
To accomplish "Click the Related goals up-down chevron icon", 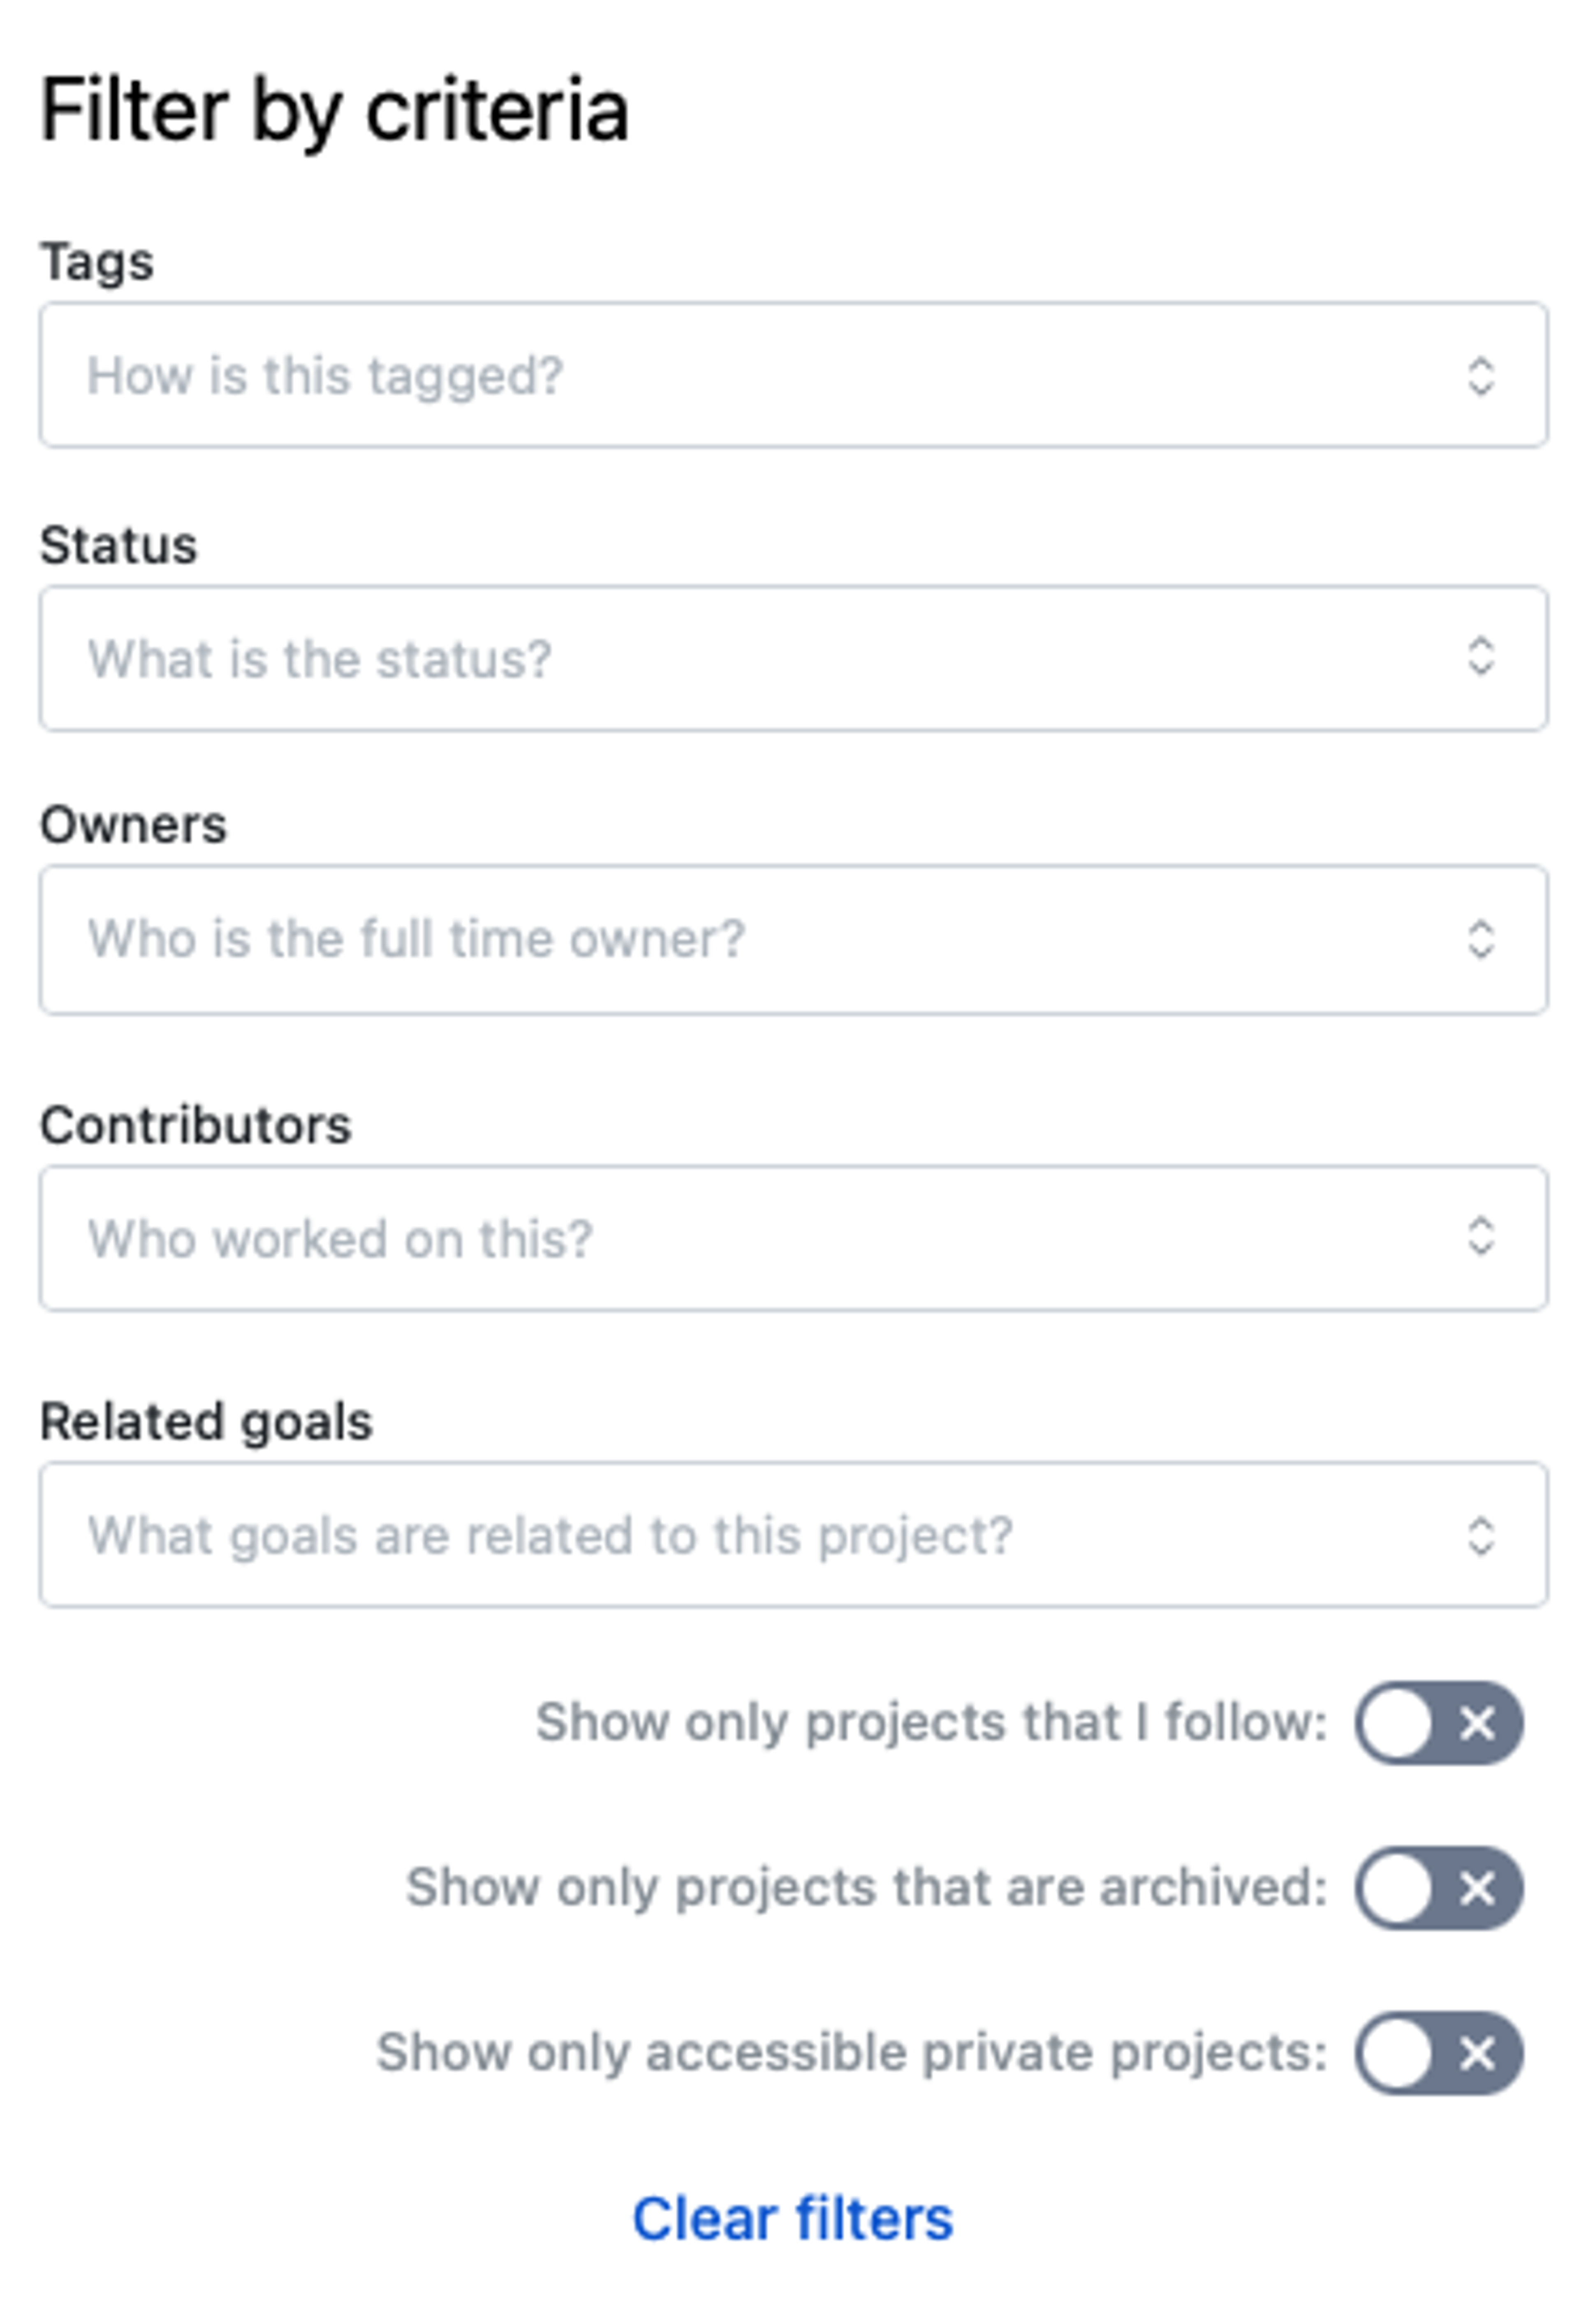I will point(1480,1535).
